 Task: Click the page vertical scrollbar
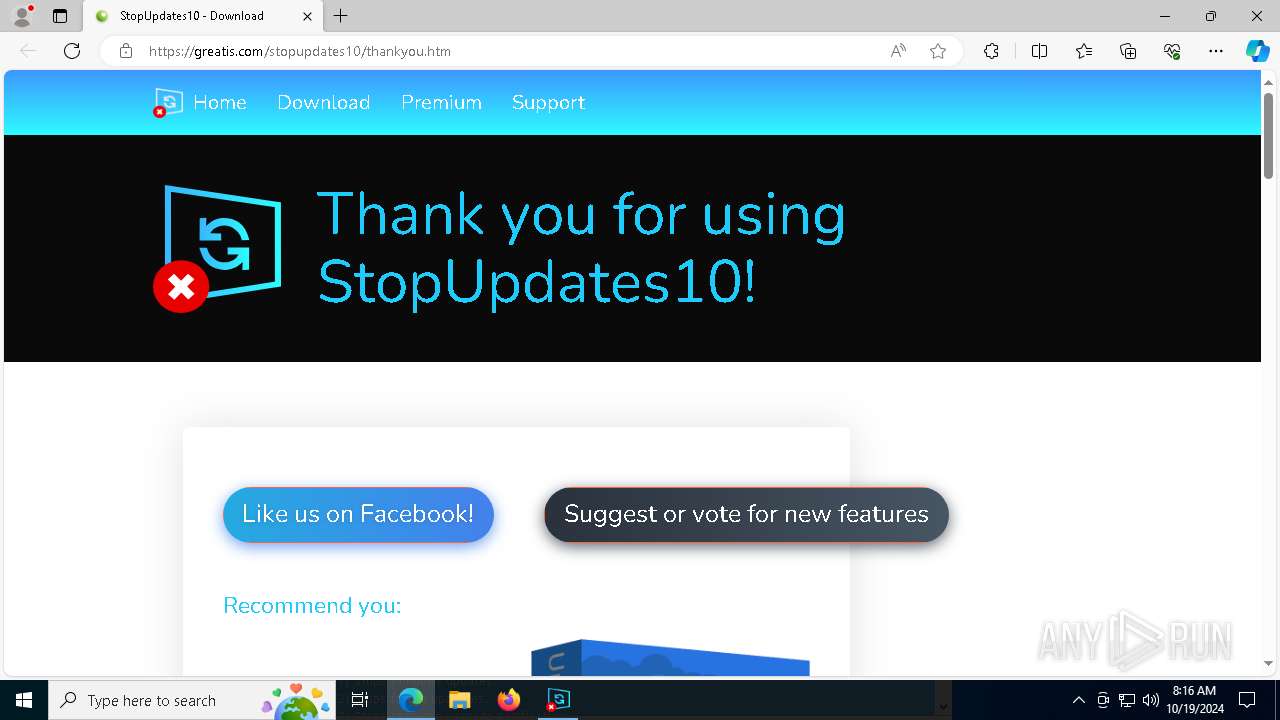tap(1268, 135)
